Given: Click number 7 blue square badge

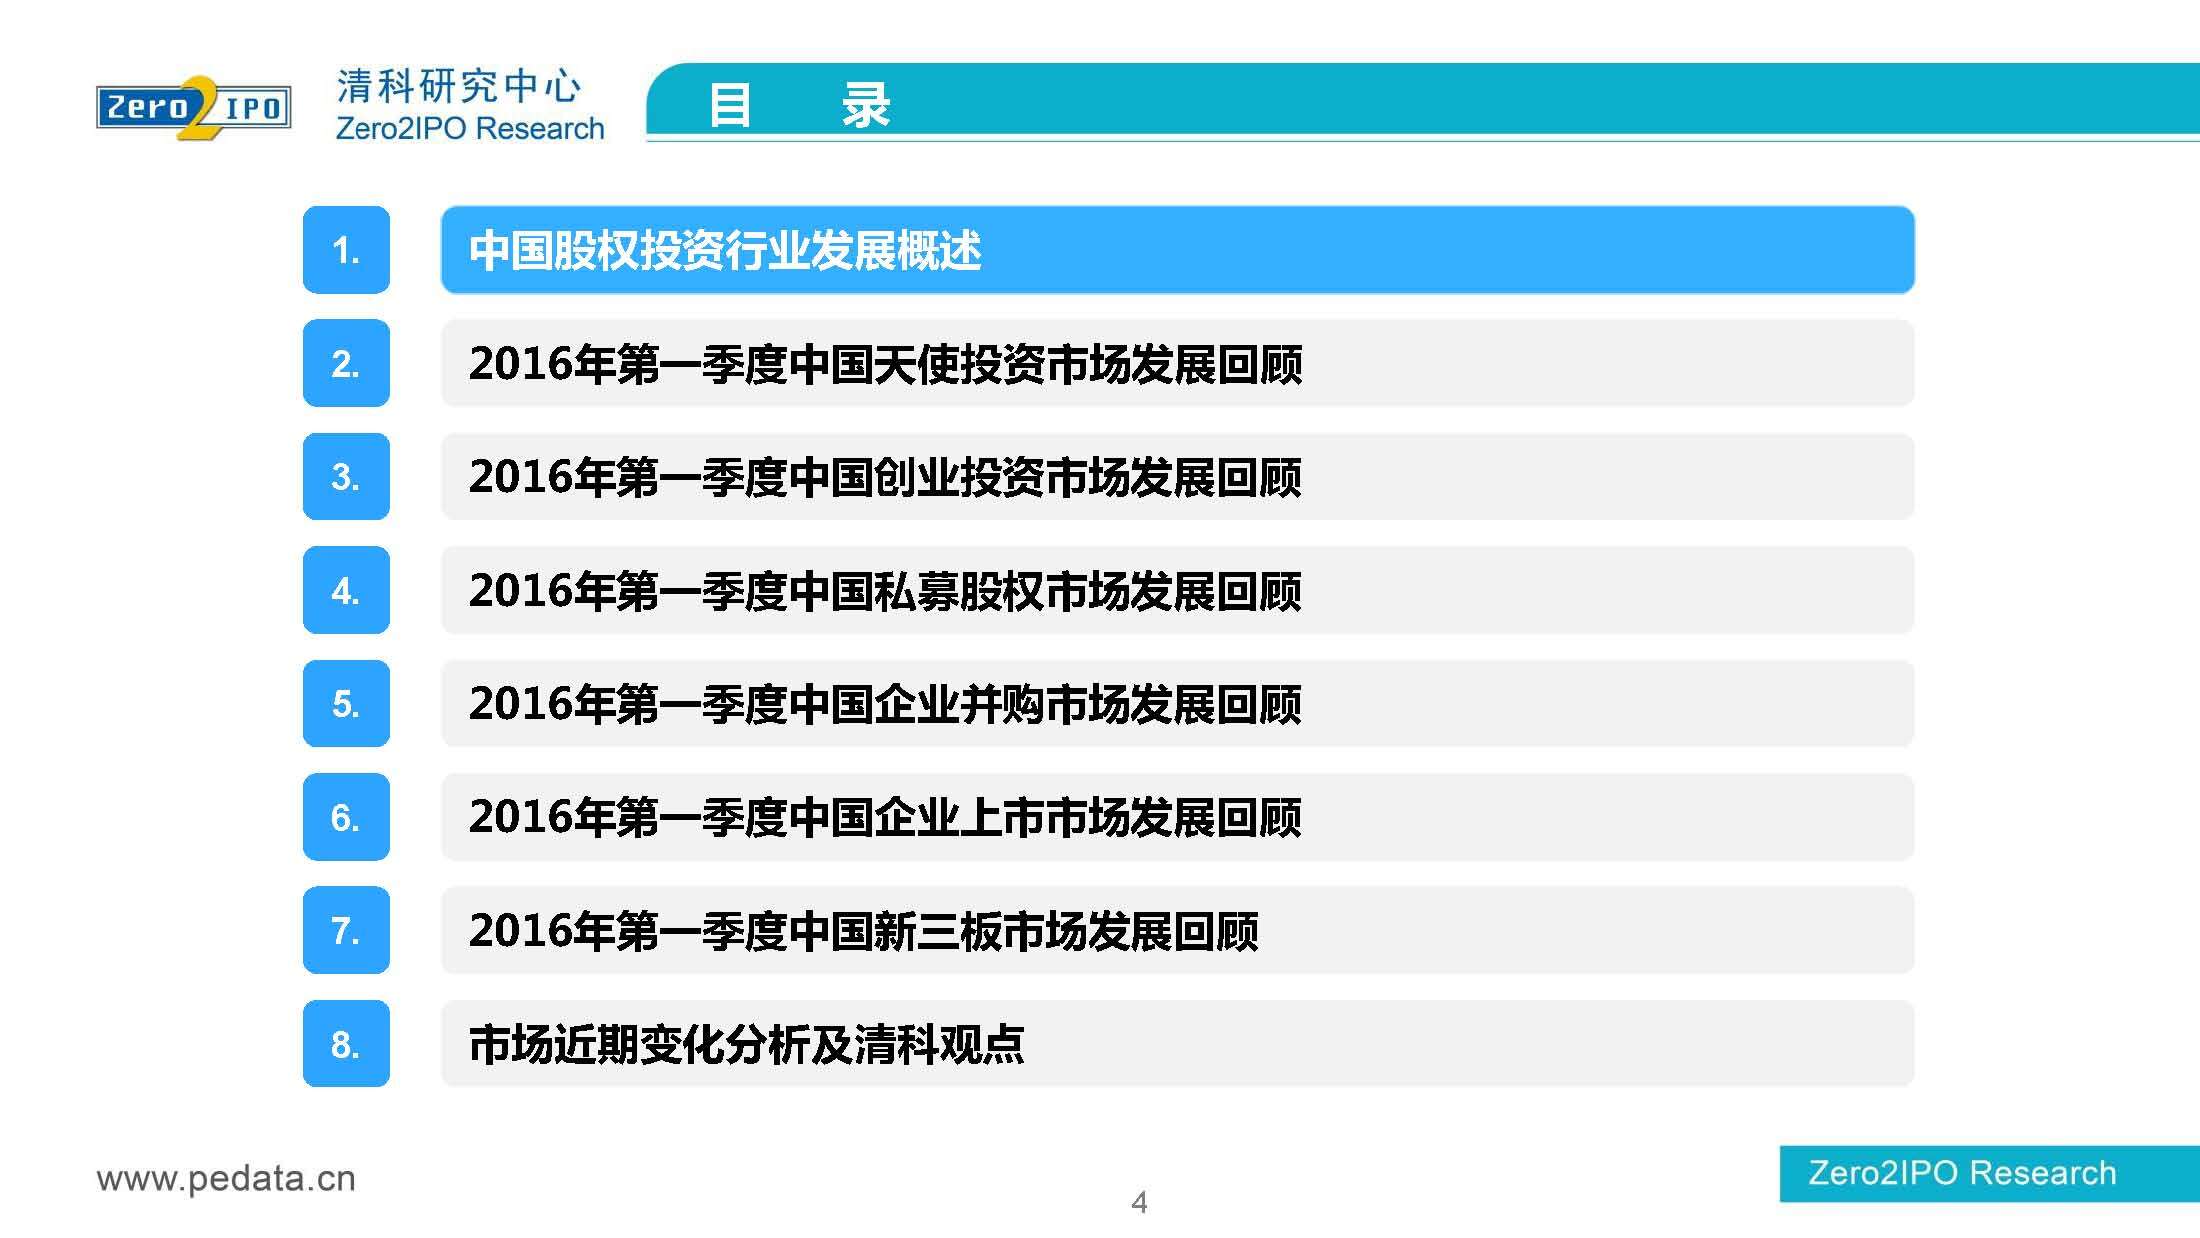Looking at the screenshot, I should click(346, 930).
